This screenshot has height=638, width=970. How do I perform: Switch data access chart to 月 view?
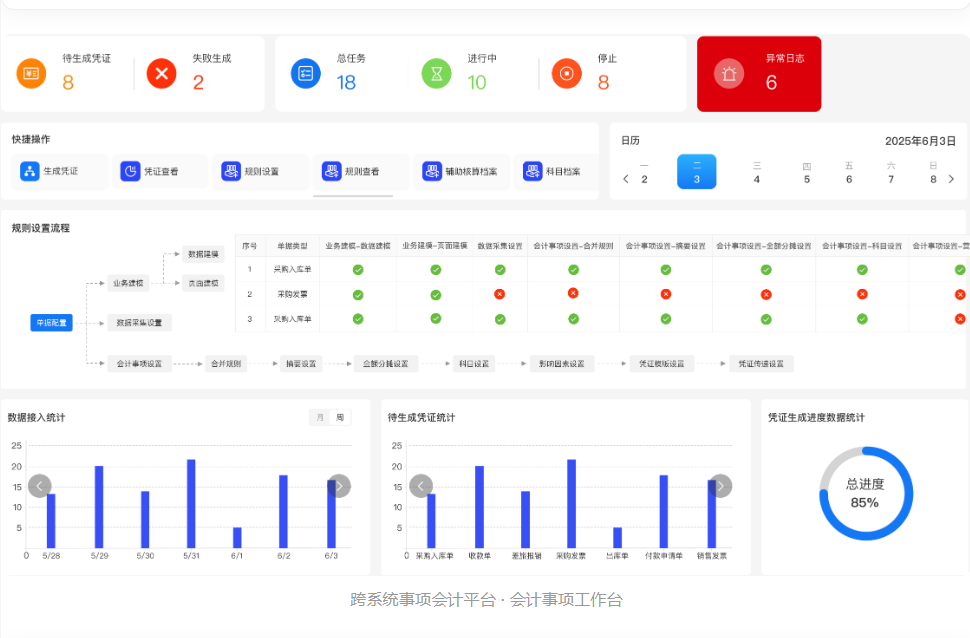point(320,418)
